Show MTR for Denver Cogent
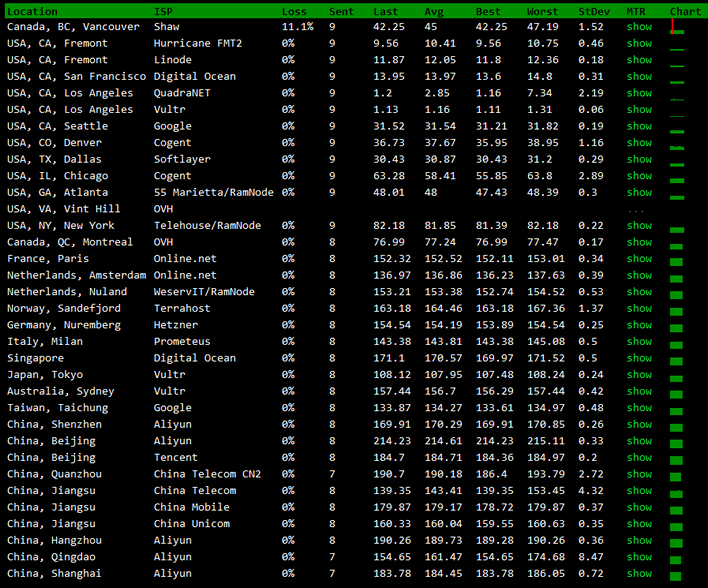 point(639,143)
